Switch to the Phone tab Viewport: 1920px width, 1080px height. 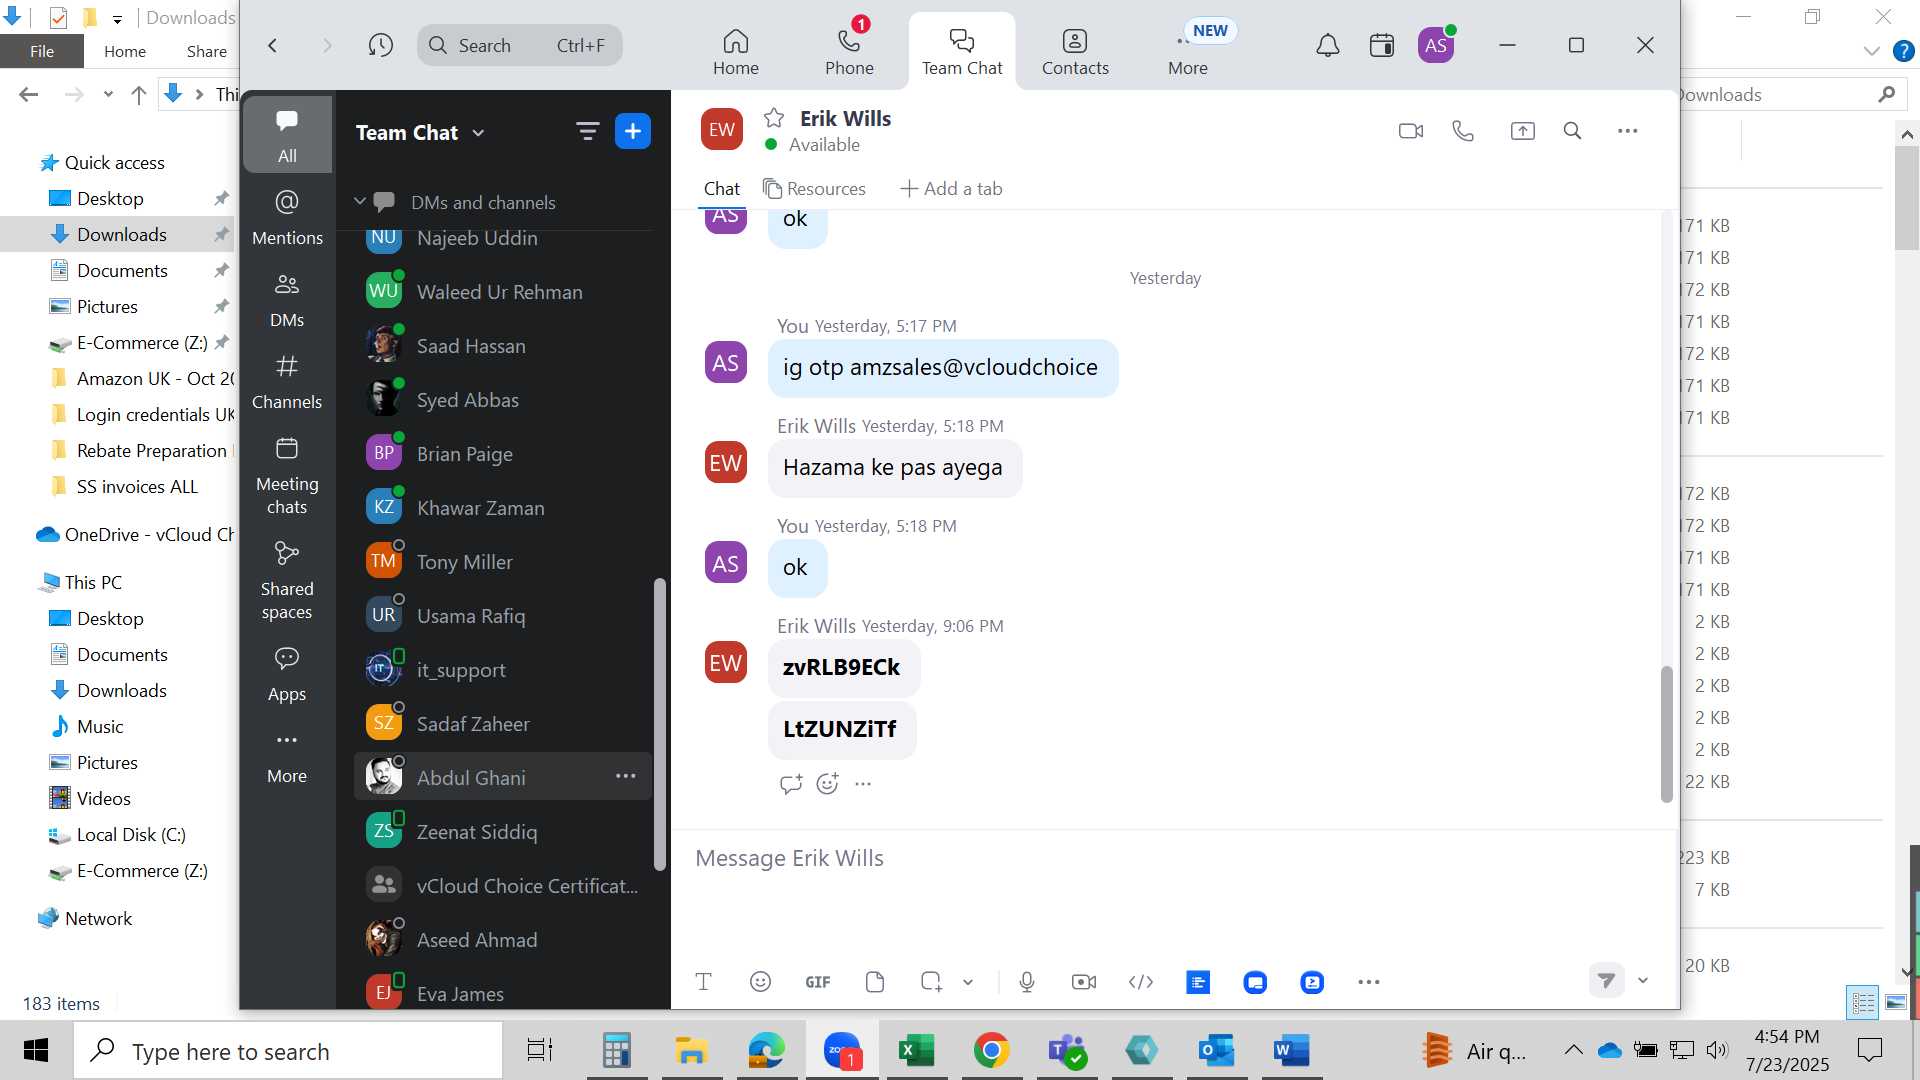tap(849, 52)
